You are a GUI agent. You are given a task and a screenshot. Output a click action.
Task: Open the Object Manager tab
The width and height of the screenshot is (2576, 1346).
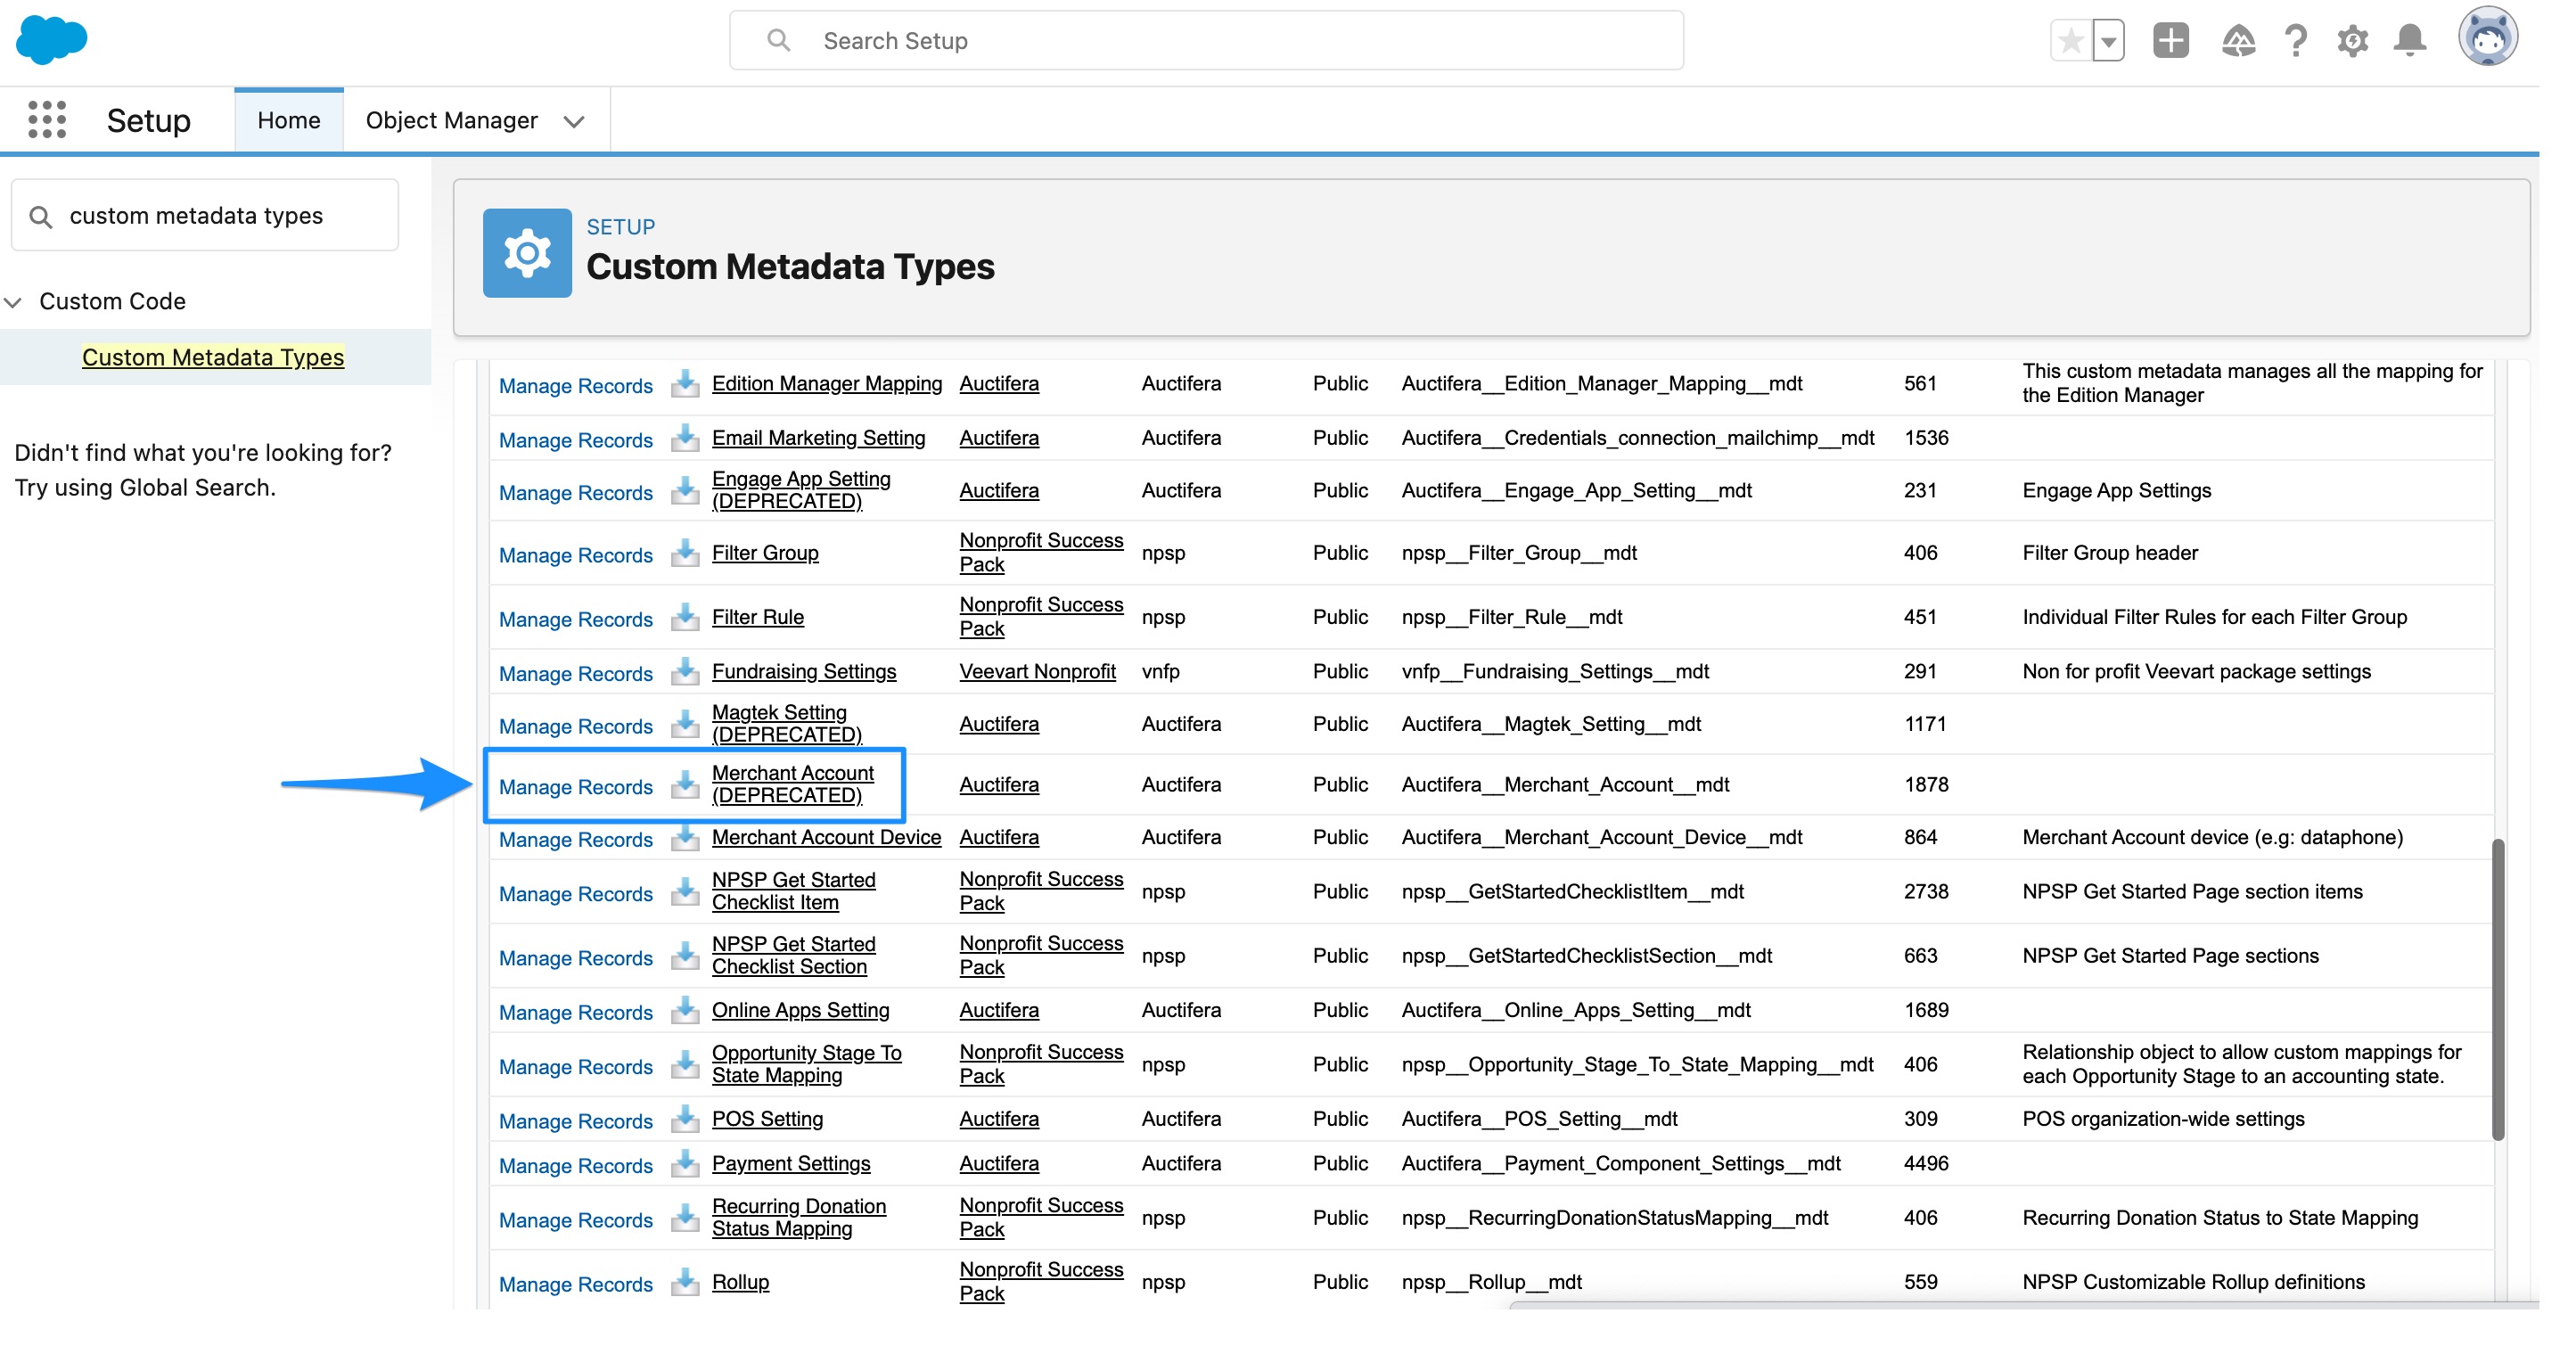(x=451, y=120)
